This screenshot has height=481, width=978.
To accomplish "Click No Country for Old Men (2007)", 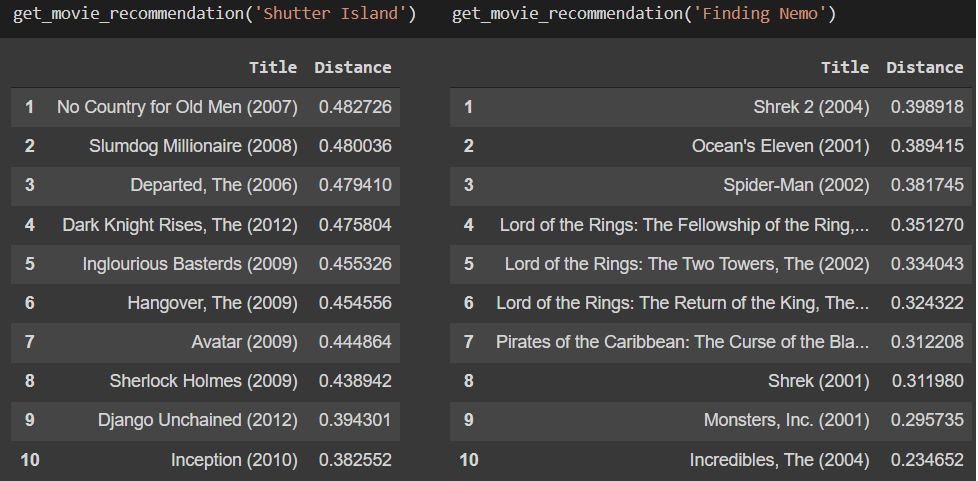I will (177, 107).
